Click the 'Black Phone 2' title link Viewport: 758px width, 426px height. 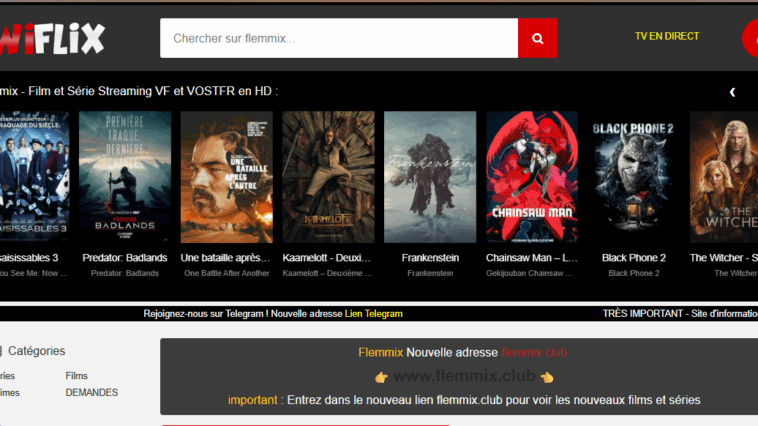(x=634, y=258)
